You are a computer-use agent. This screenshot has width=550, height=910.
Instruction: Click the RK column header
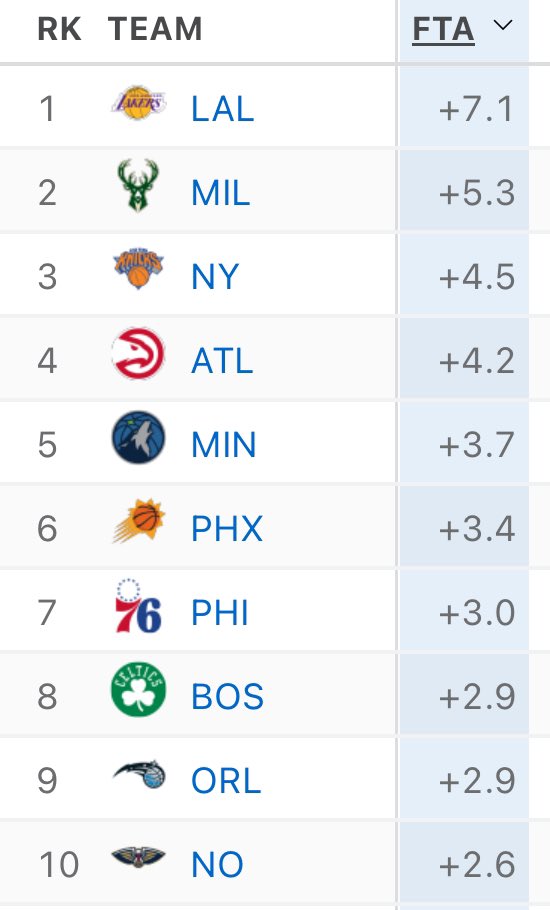(x=59, y=29)
